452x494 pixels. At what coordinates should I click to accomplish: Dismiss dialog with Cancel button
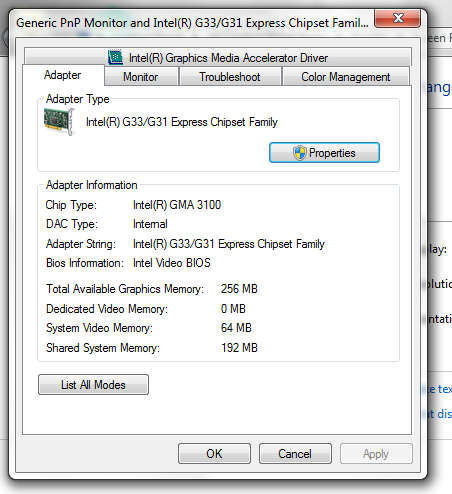pos(295,454)
